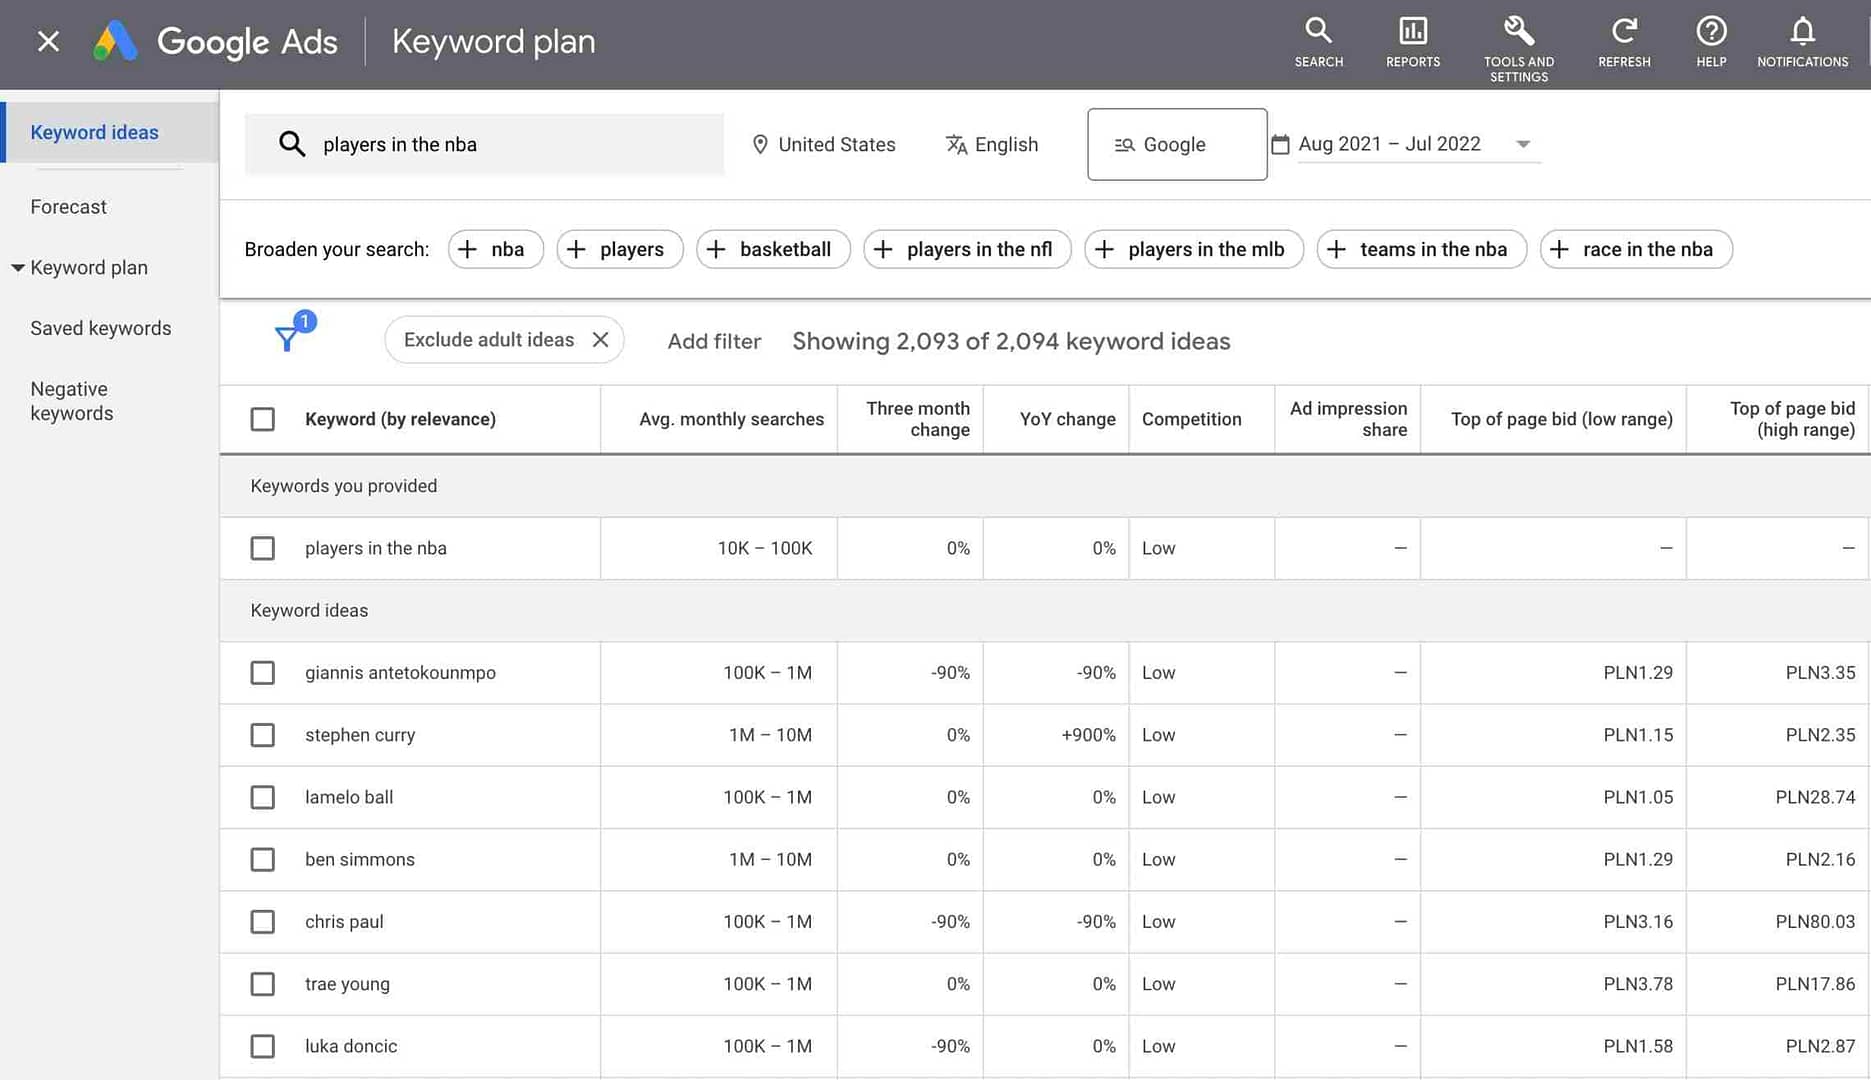Image resolution: width=1871 pixels, height=1080 pixels.
Task: Sort by YoY change column header
Action: pos(1067,419)
